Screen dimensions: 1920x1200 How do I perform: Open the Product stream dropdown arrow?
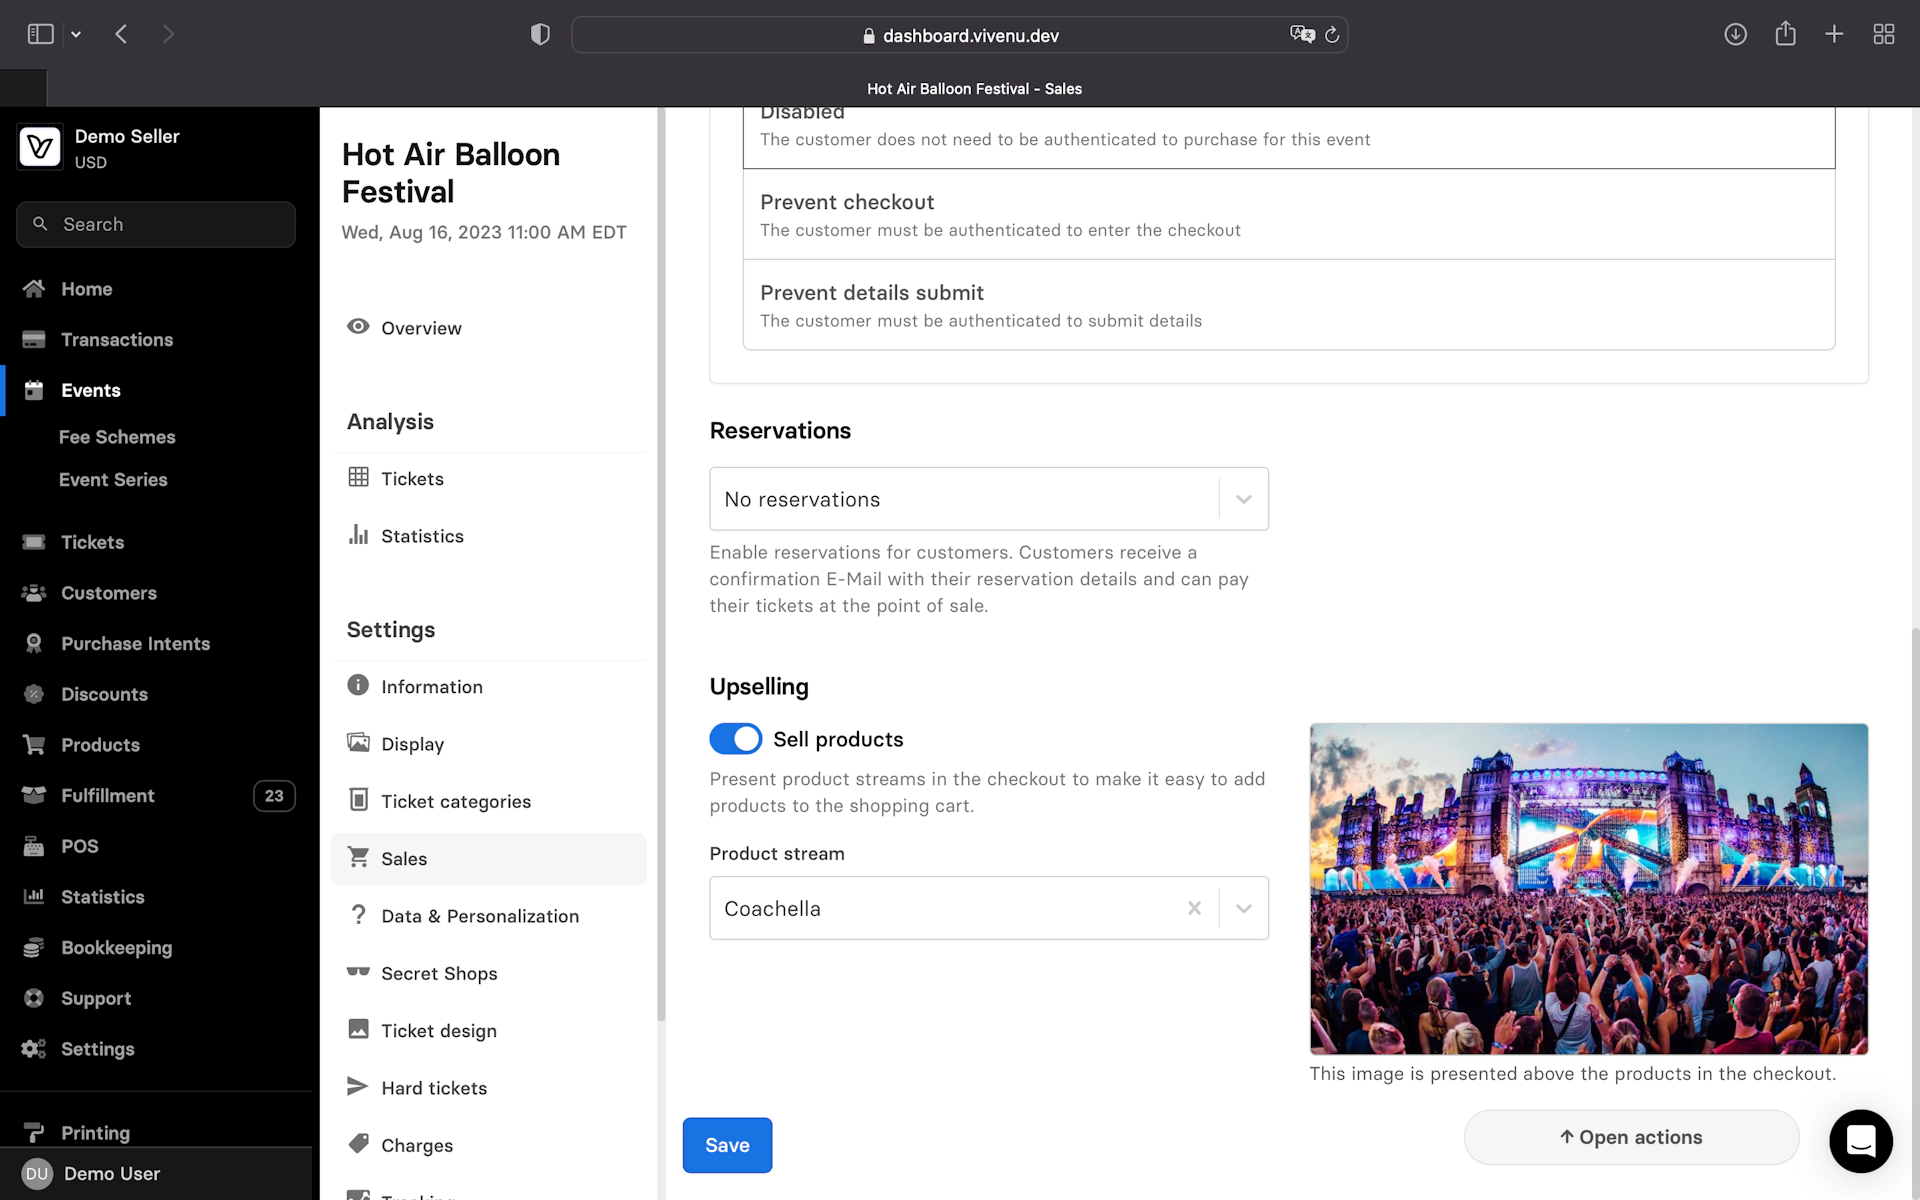tap(1243, 908)
